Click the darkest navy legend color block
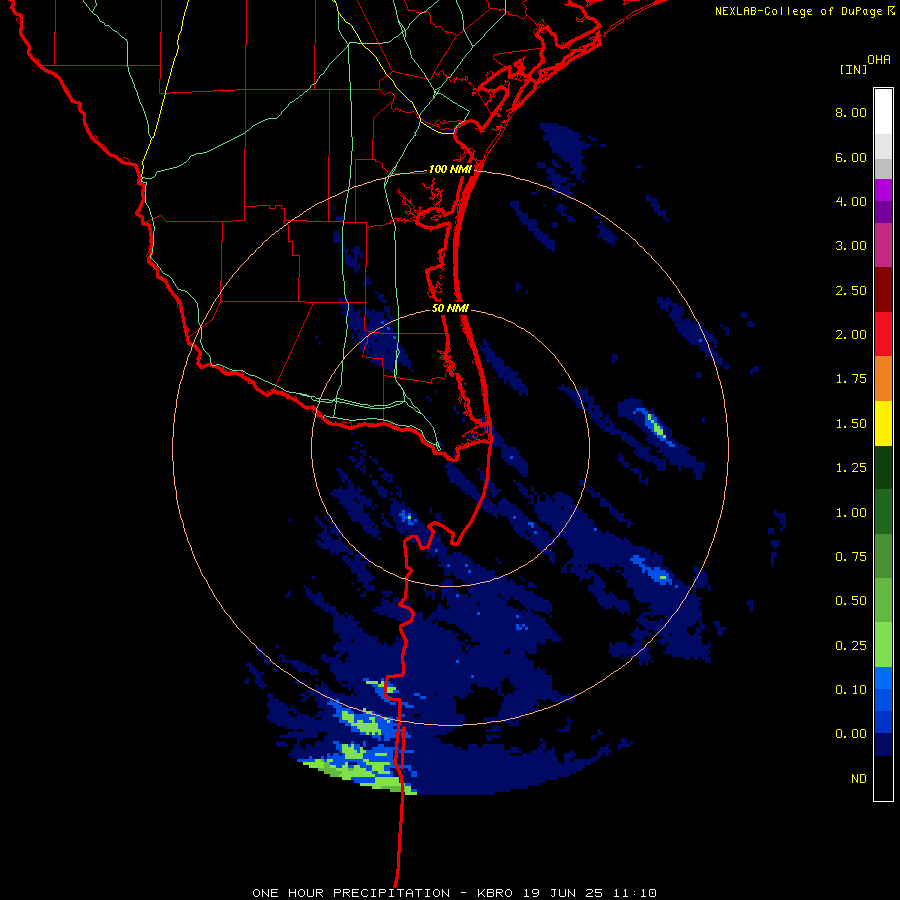The height and width of the screenshot is (900, 900). click(883, 745)
